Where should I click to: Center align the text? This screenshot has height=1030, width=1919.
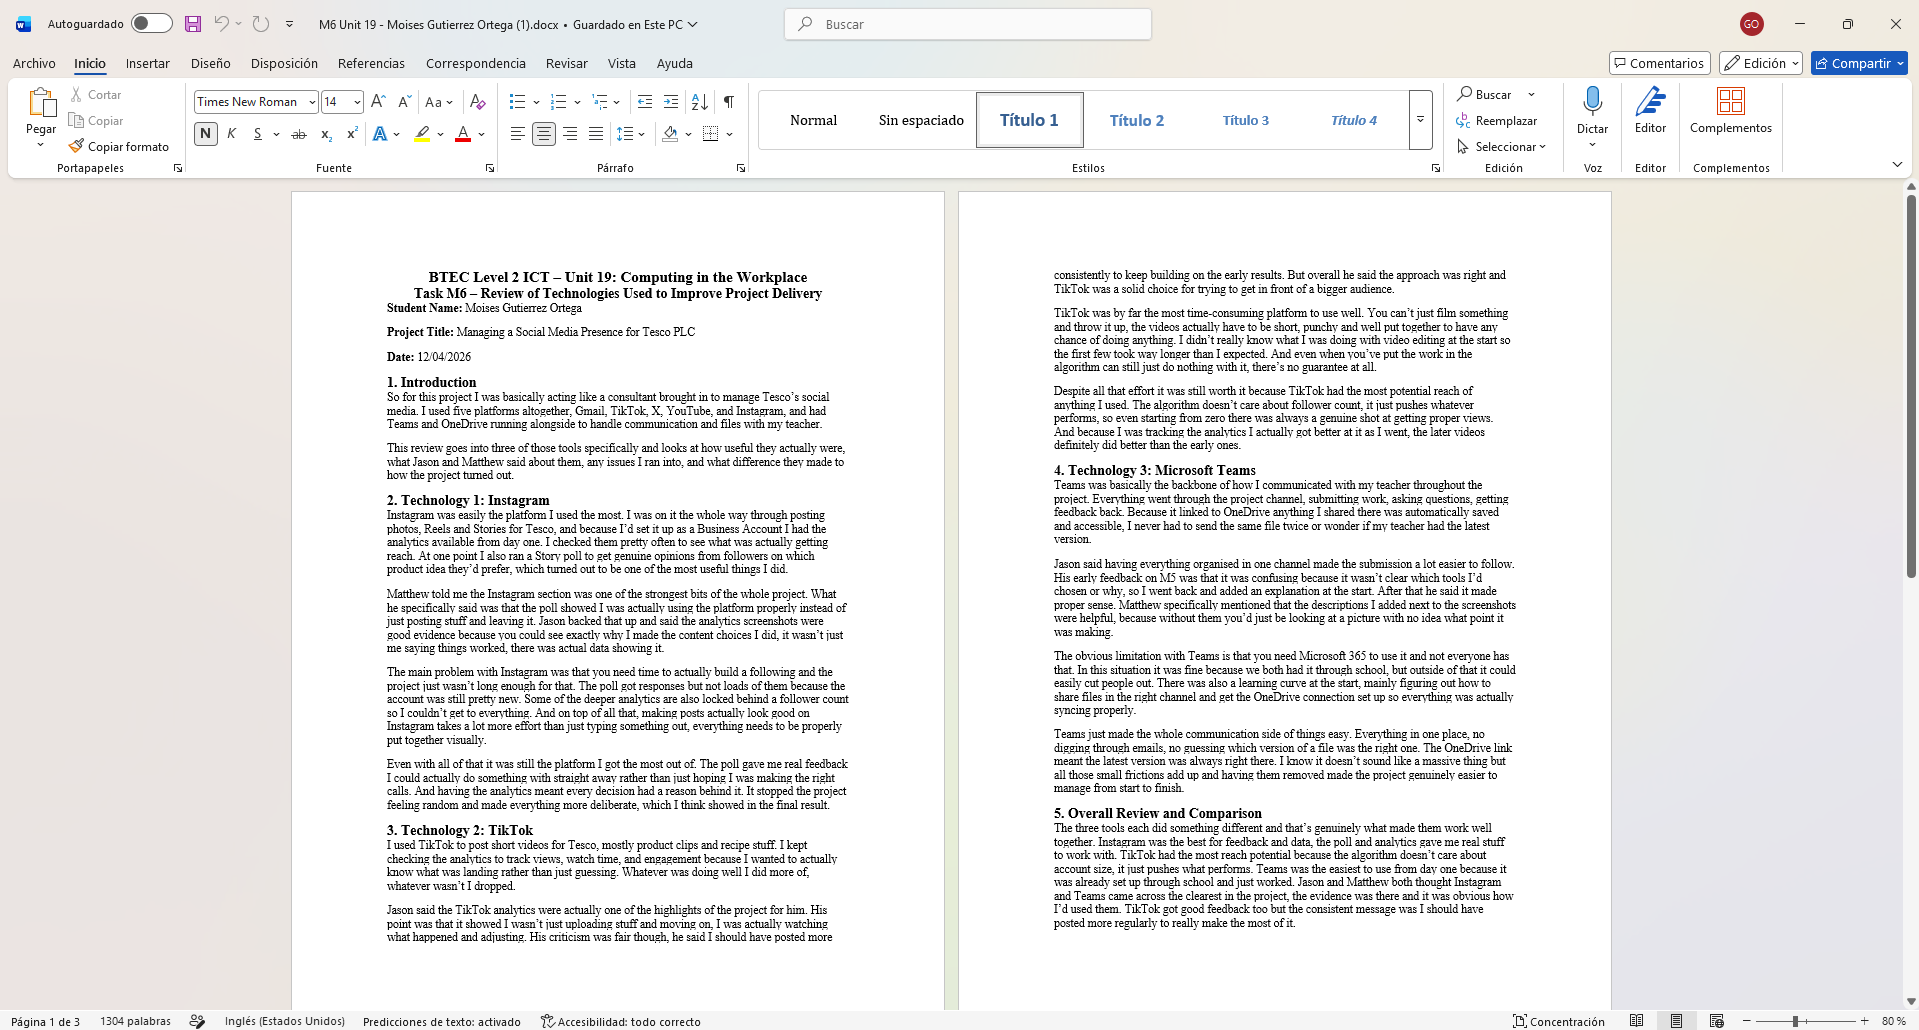point(544,134)
